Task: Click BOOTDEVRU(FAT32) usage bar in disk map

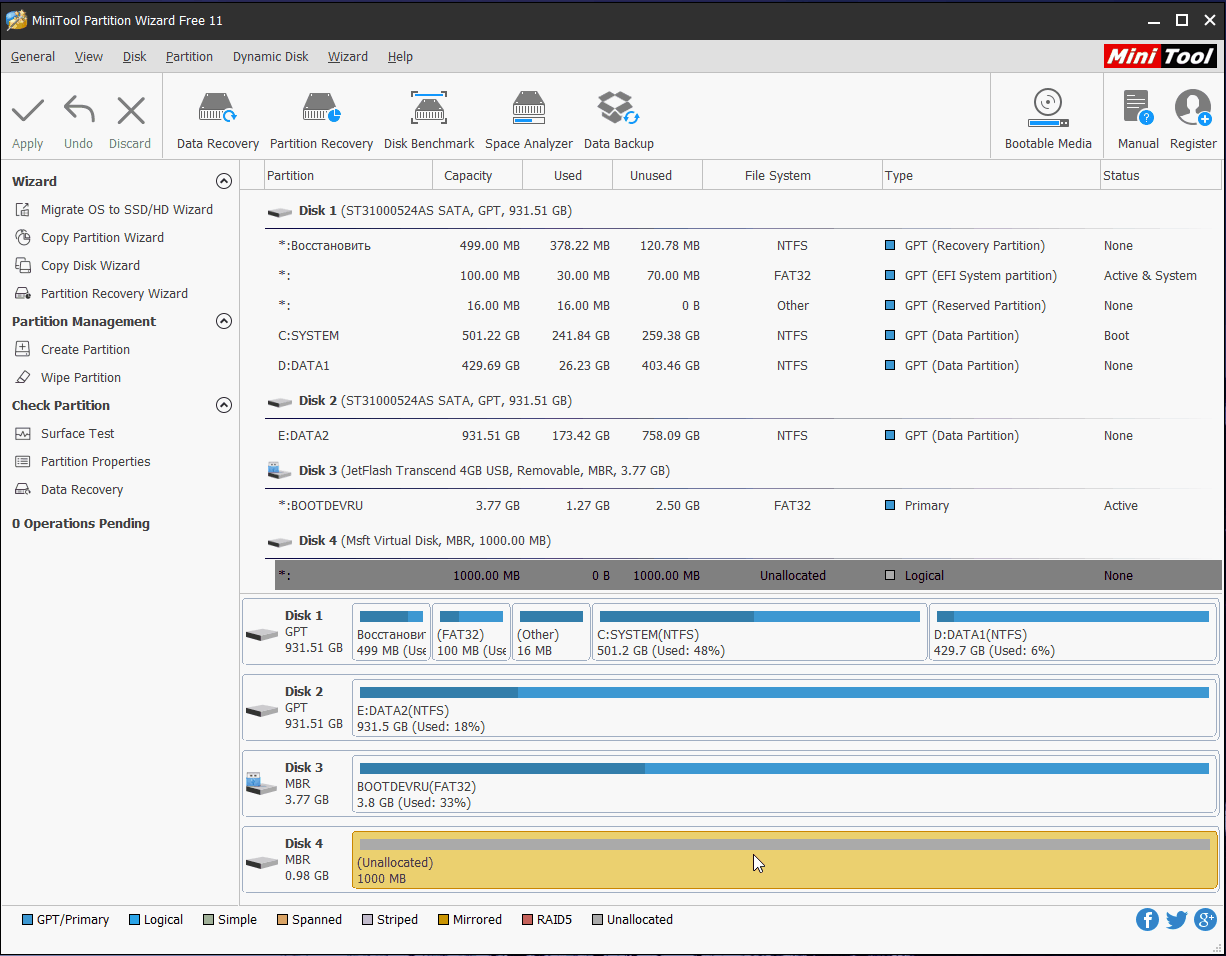Action: [785, 768]
